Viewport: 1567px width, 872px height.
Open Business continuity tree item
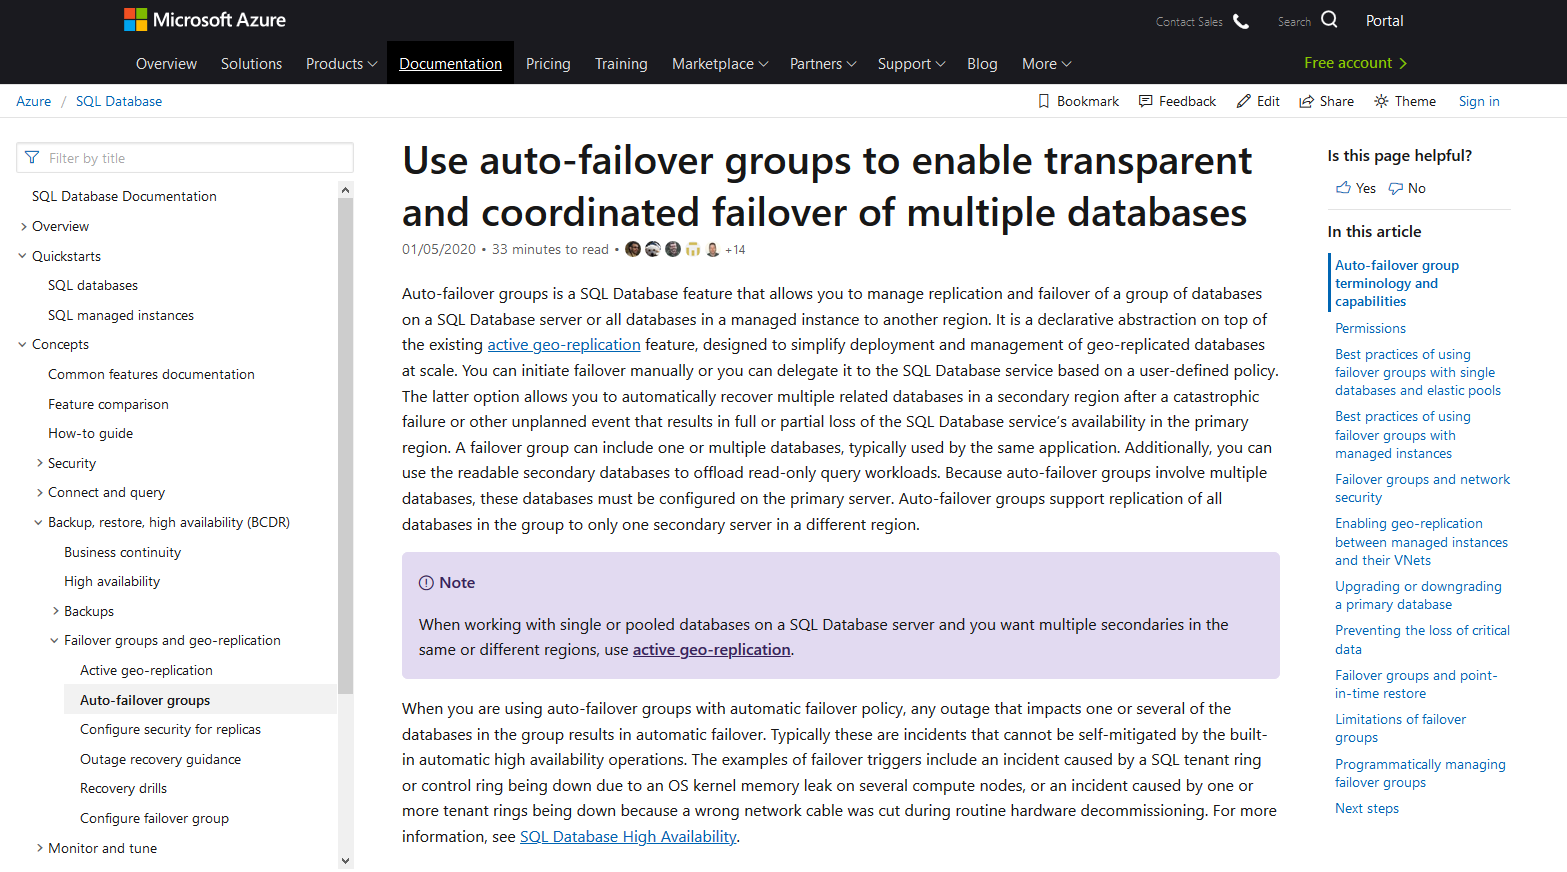[122, 552]
